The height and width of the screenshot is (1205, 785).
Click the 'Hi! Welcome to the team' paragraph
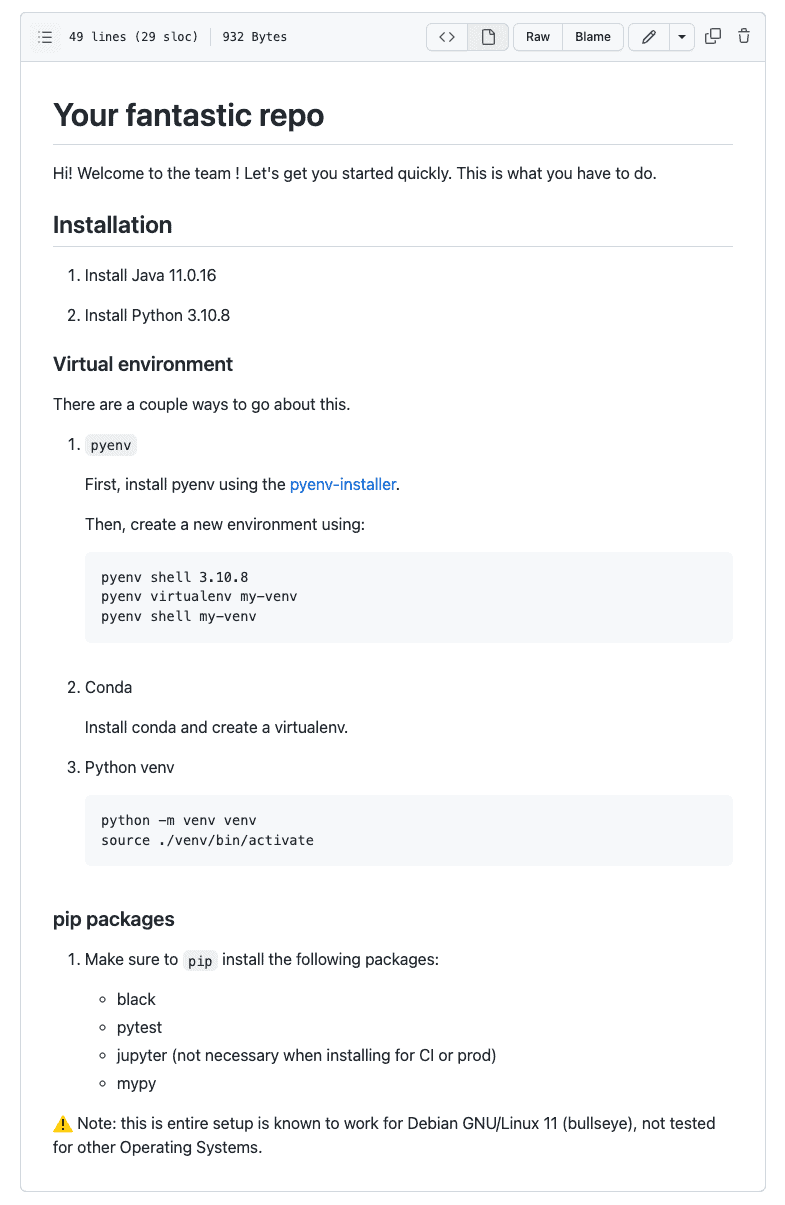[355, 173]
